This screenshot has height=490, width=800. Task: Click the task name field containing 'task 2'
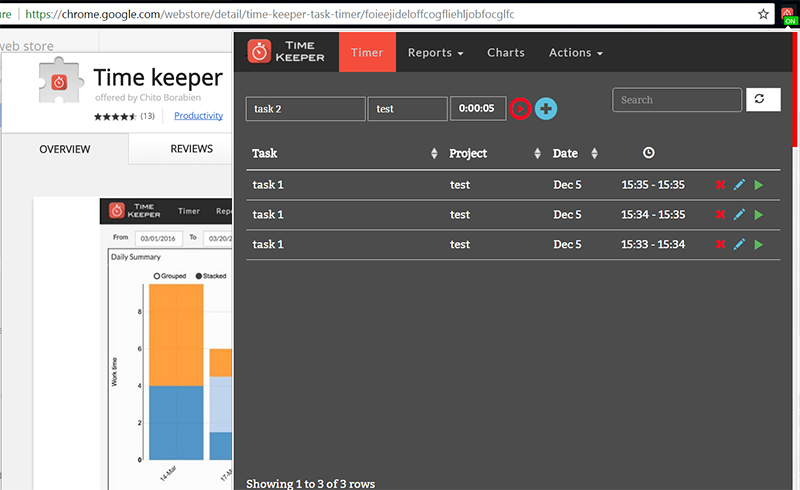point(306,109)
